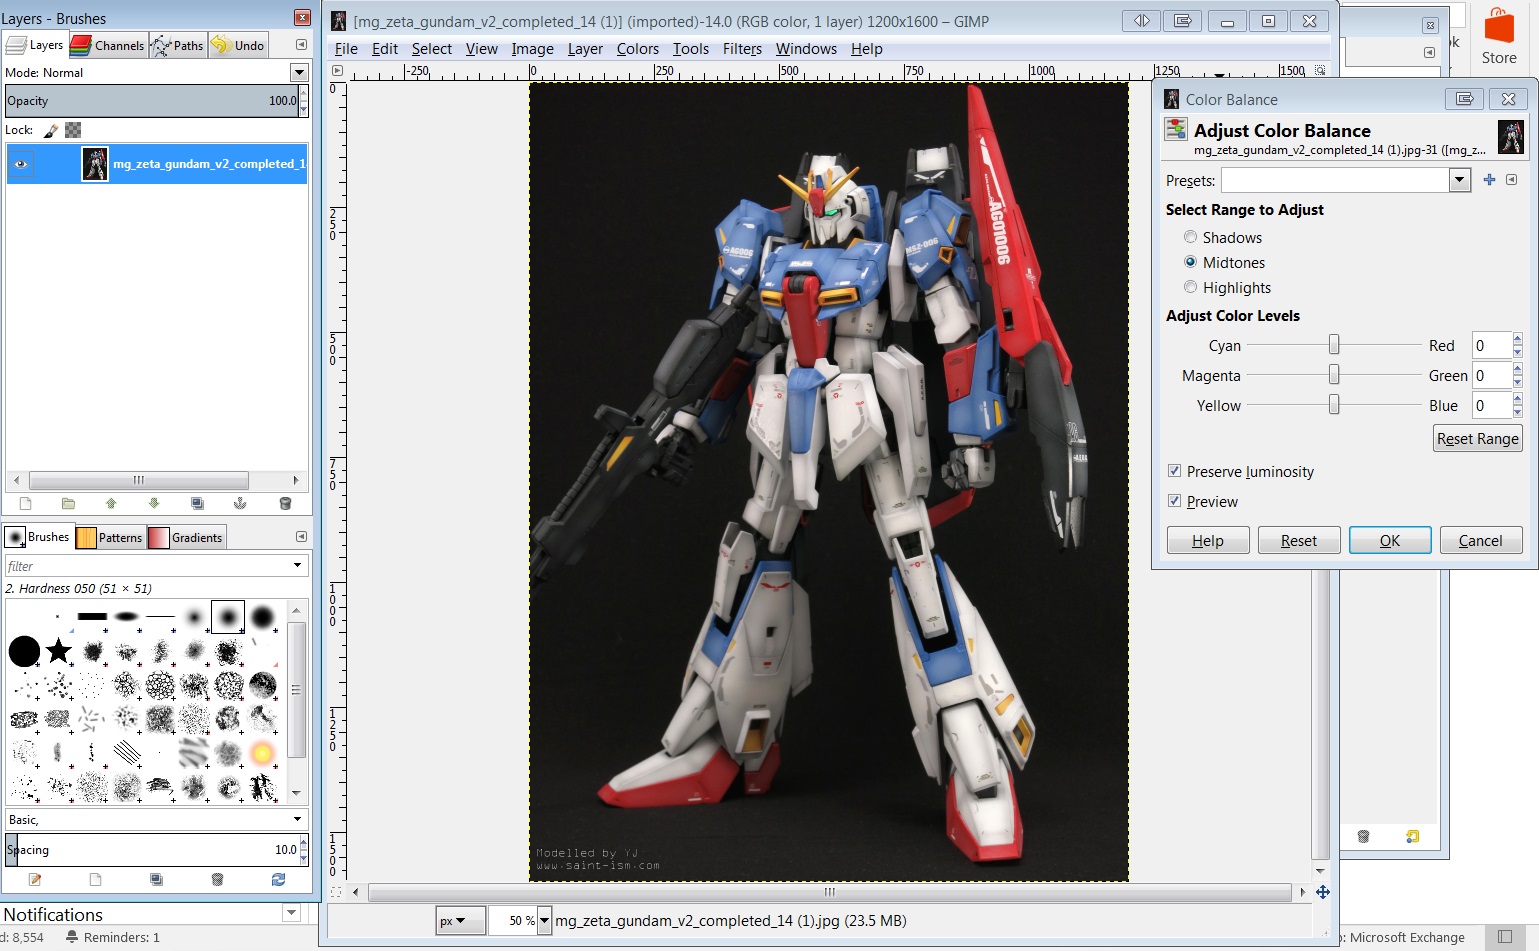The width and height of the screenshot is (1539, 951).
Task: Delete the layer via trash icon
Action: point(285,504)
